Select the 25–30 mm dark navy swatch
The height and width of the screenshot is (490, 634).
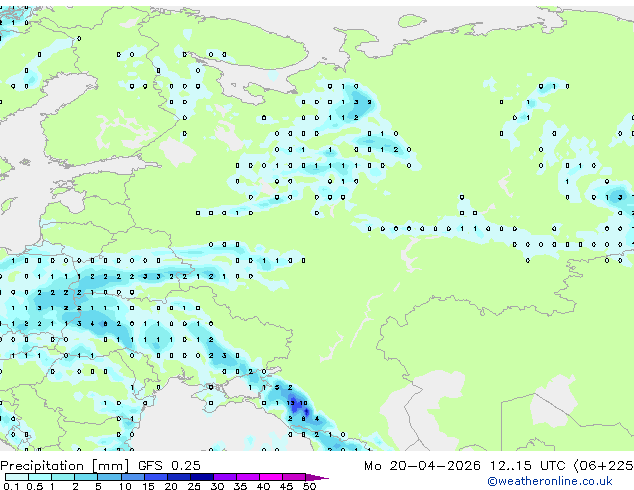[x=202, y=477]
